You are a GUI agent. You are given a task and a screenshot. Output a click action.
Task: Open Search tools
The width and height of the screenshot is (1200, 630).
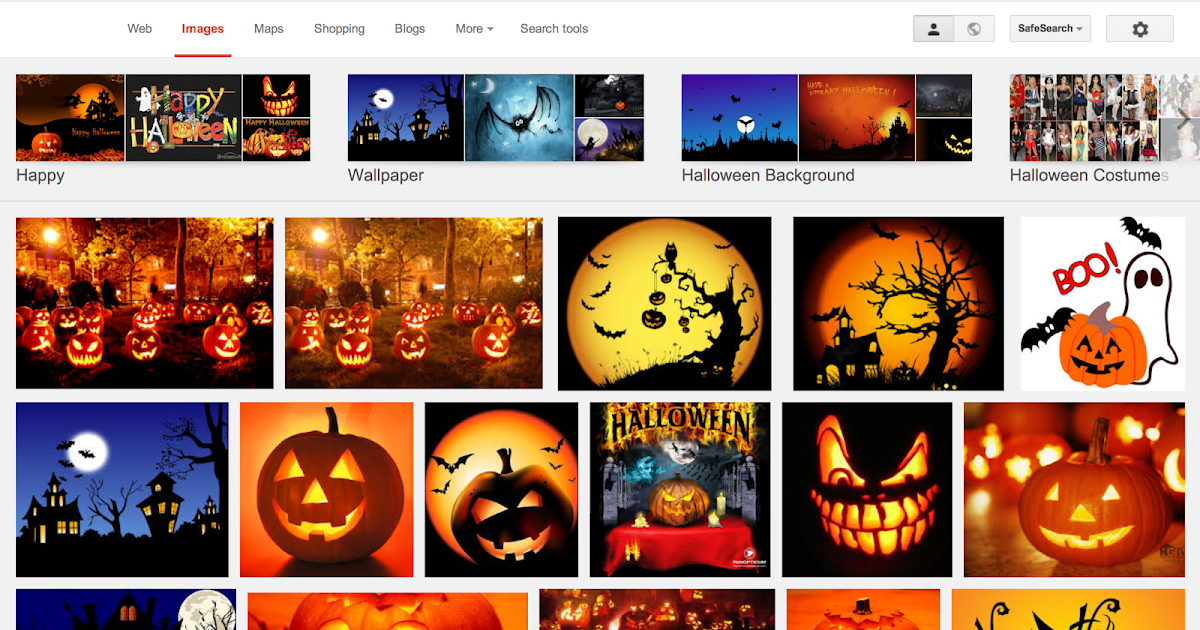(x=554, y=28)
